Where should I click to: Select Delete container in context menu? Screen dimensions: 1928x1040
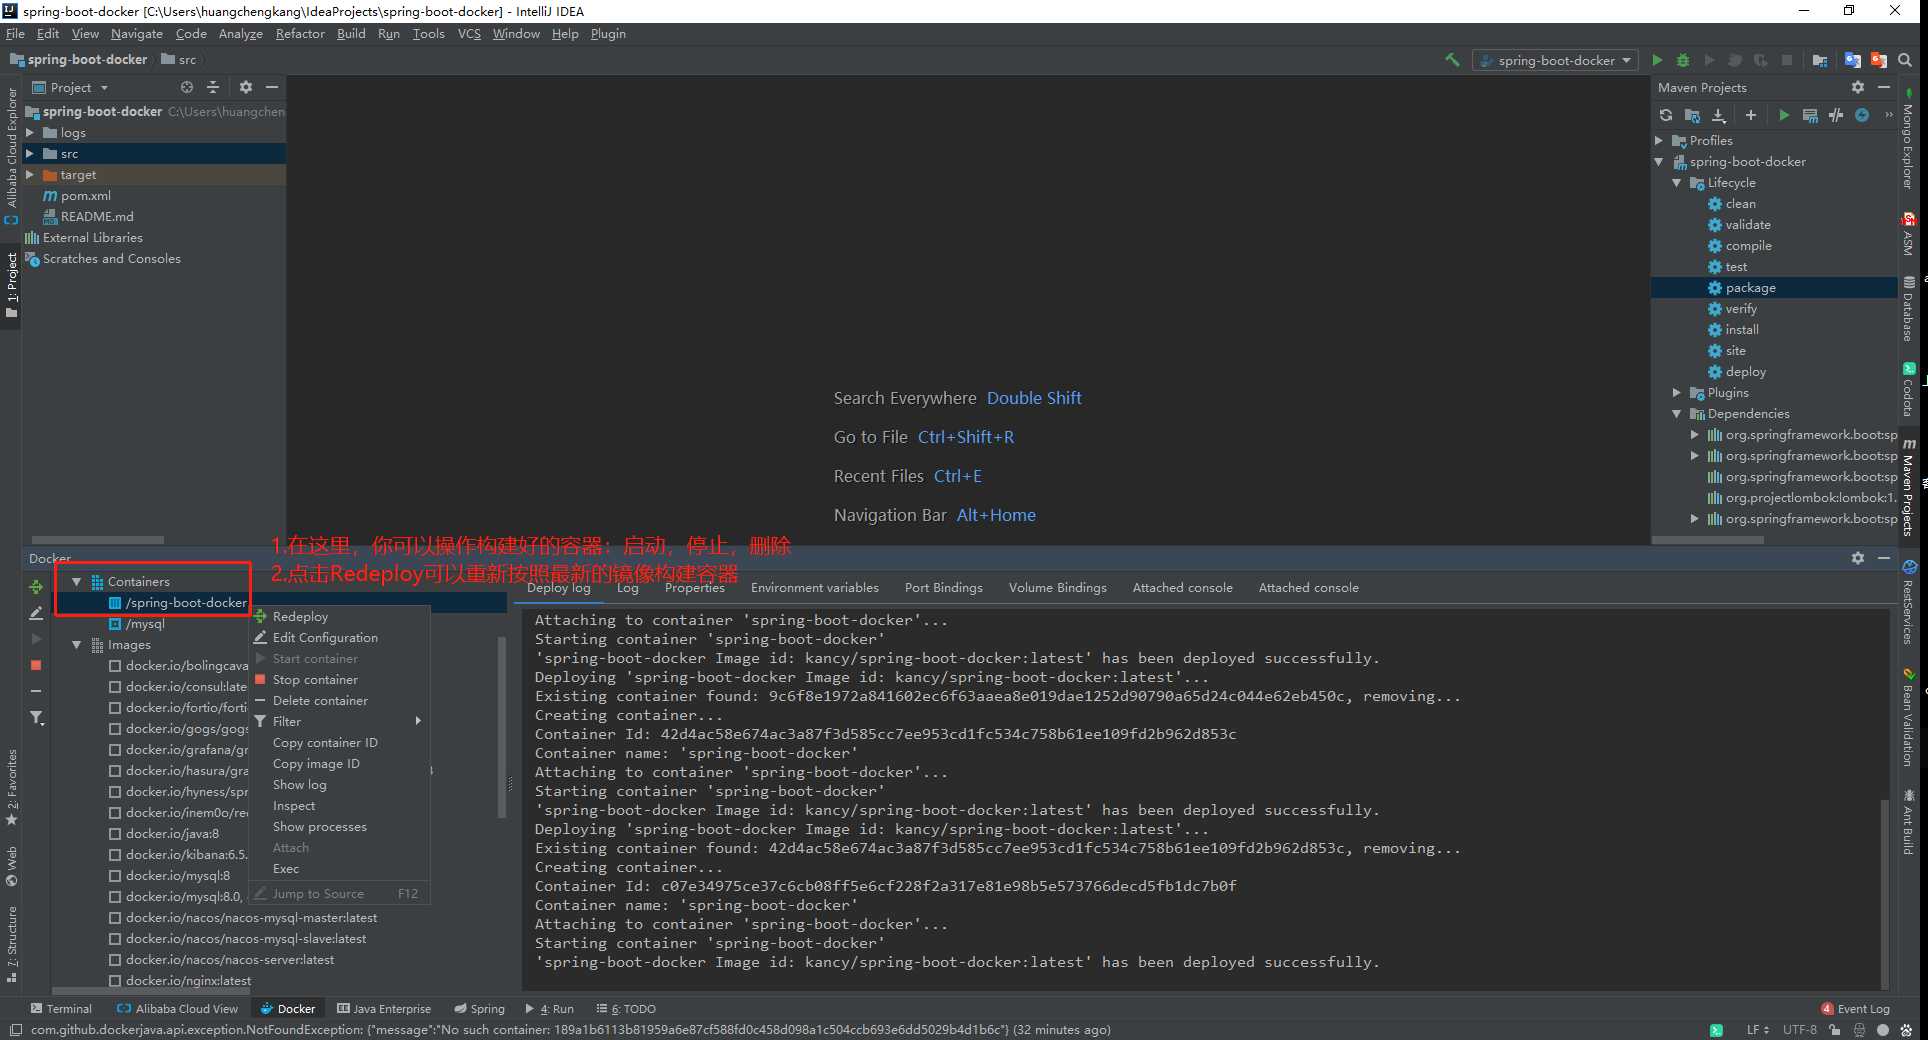(x=340, y=701)
